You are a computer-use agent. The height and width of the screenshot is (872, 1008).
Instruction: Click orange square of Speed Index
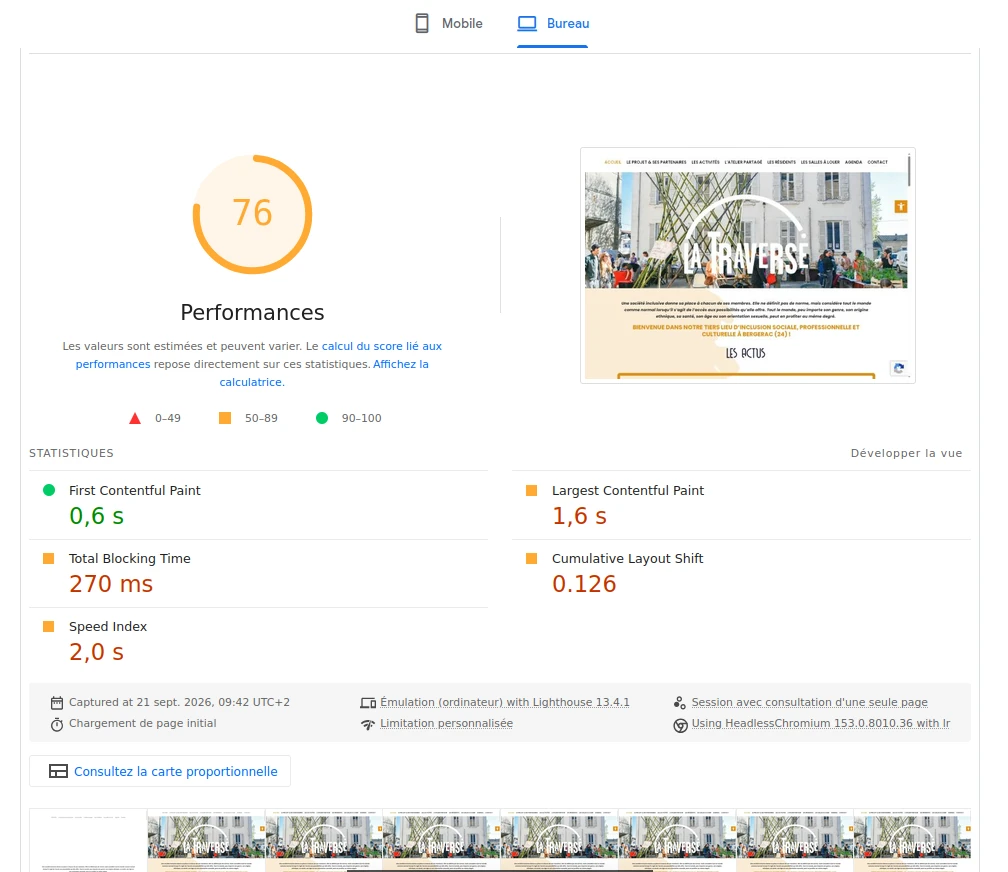pyautogui.click(x=48, y=626)
